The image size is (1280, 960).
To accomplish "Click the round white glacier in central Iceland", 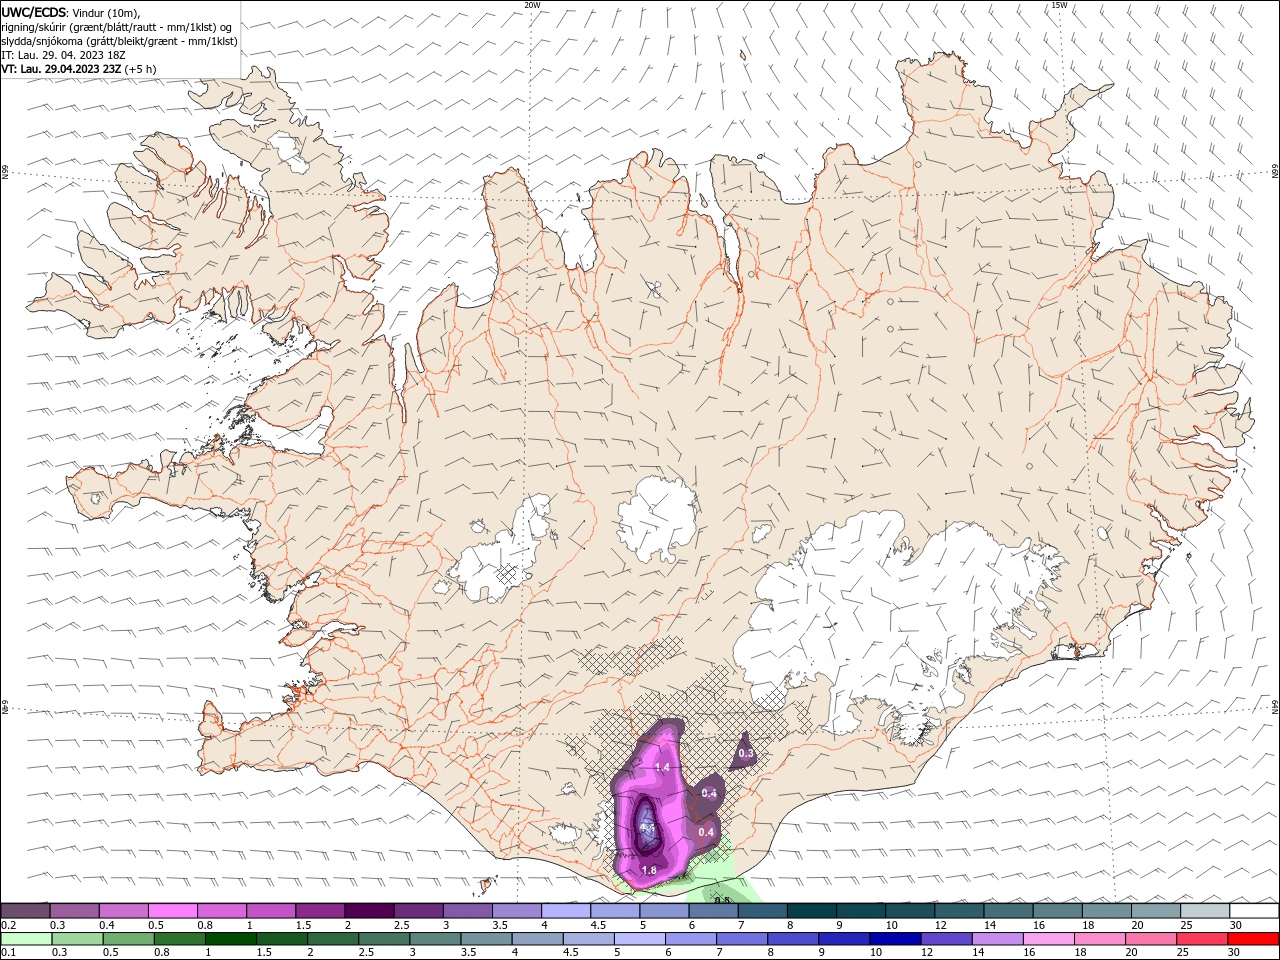I will point(657,518).
